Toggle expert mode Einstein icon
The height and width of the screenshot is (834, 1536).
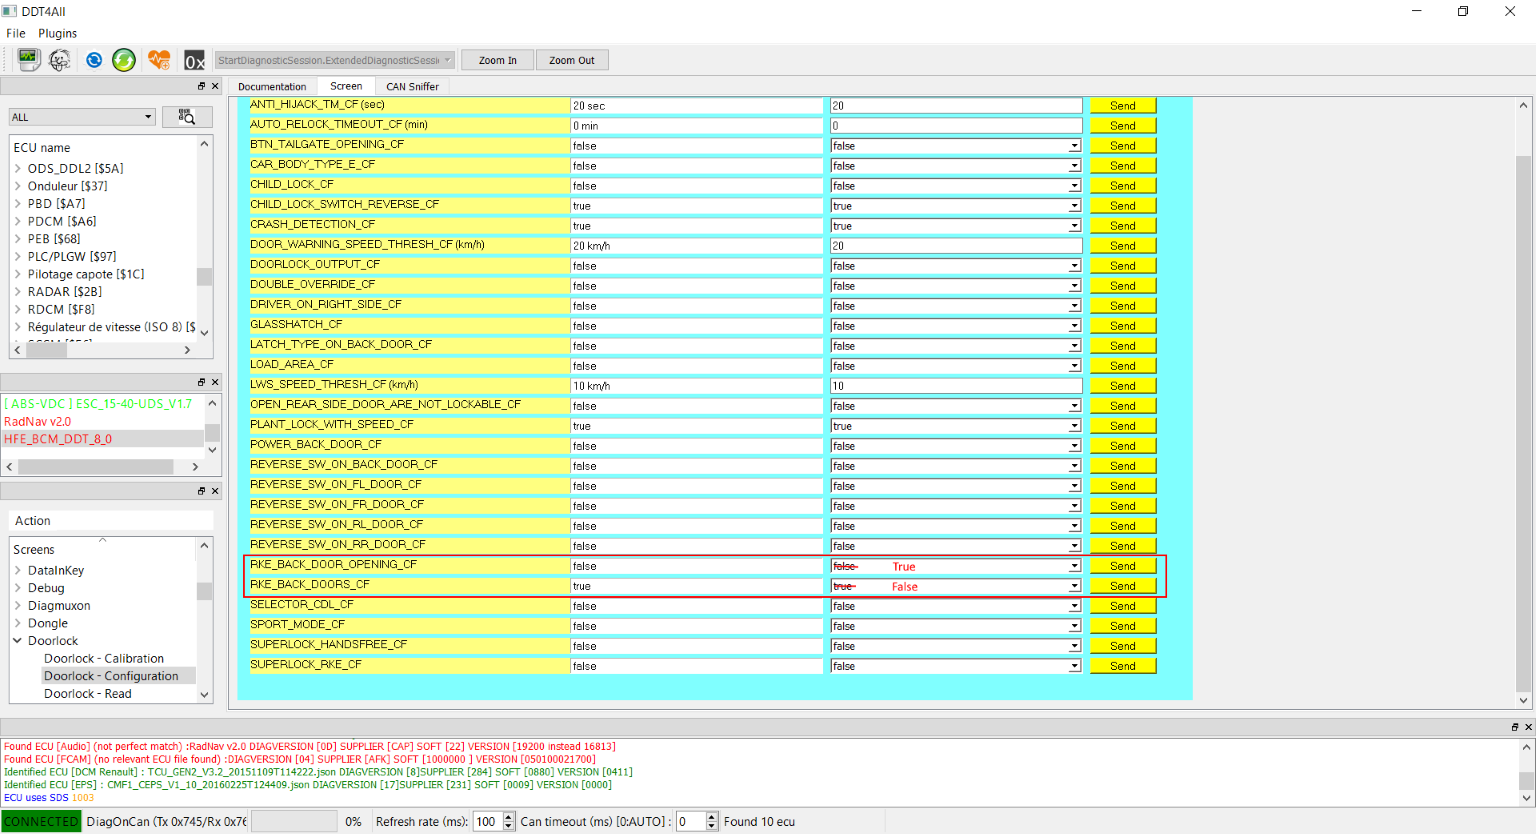pos(60,60)
